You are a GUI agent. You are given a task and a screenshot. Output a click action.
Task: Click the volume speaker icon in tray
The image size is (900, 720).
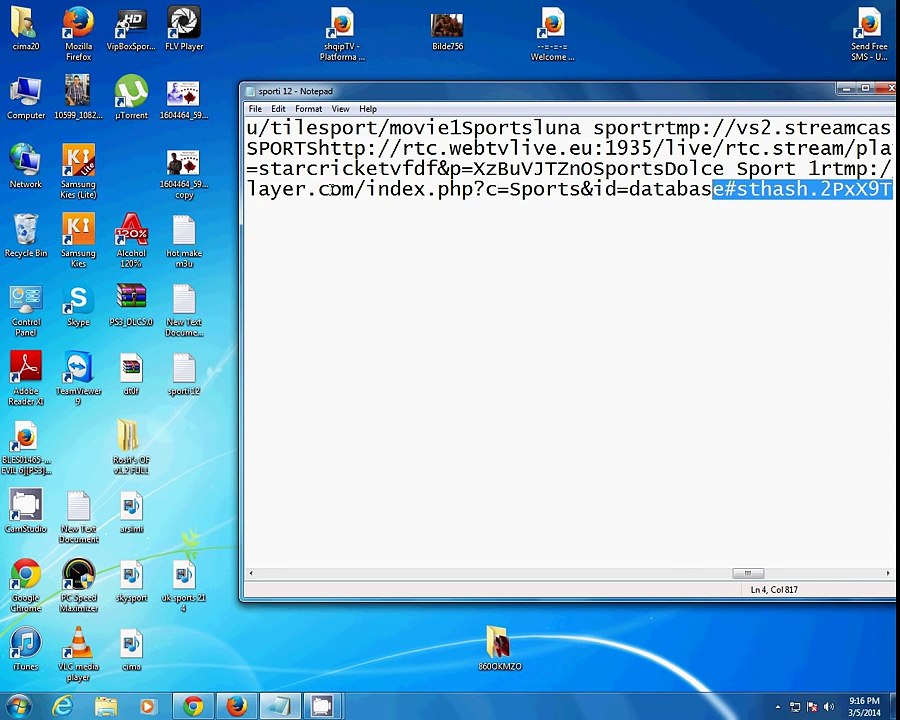tap(828, 707)
